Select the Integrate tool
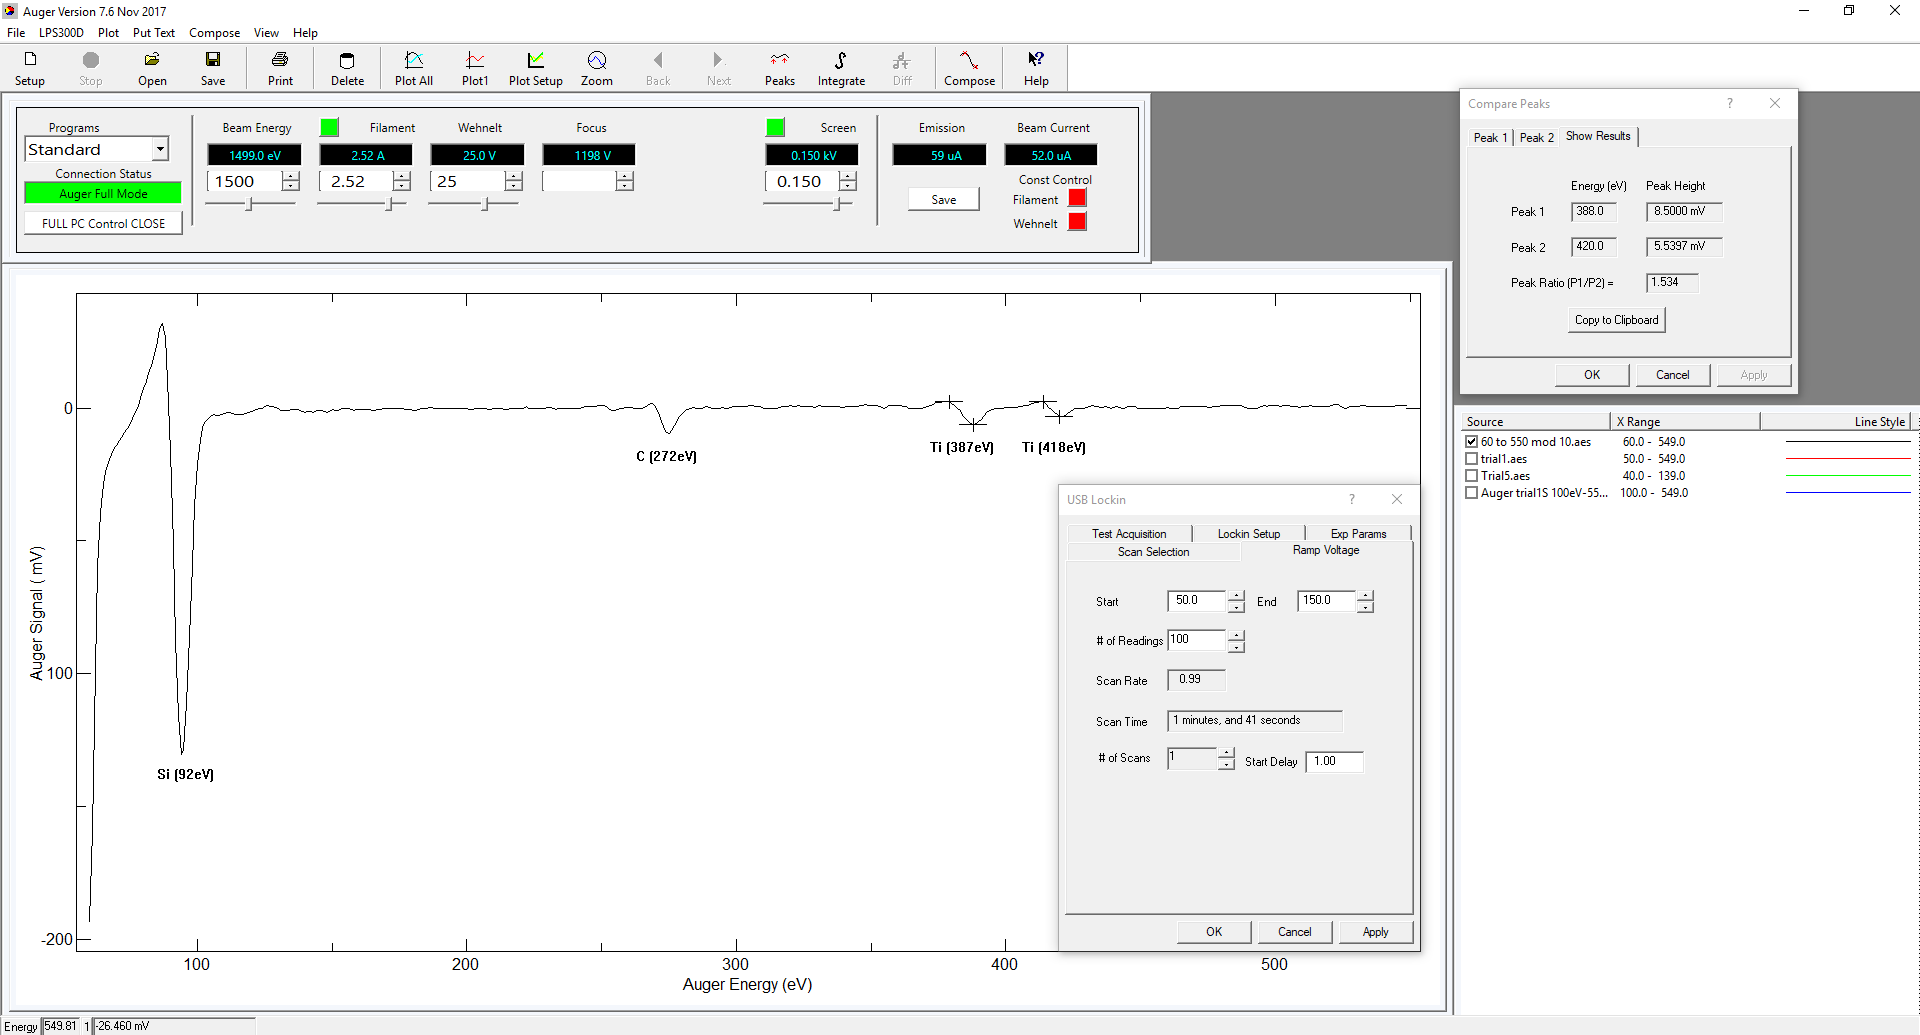Image resolution: width=1920 pixels, height=1035 pixels. point(840,67)
